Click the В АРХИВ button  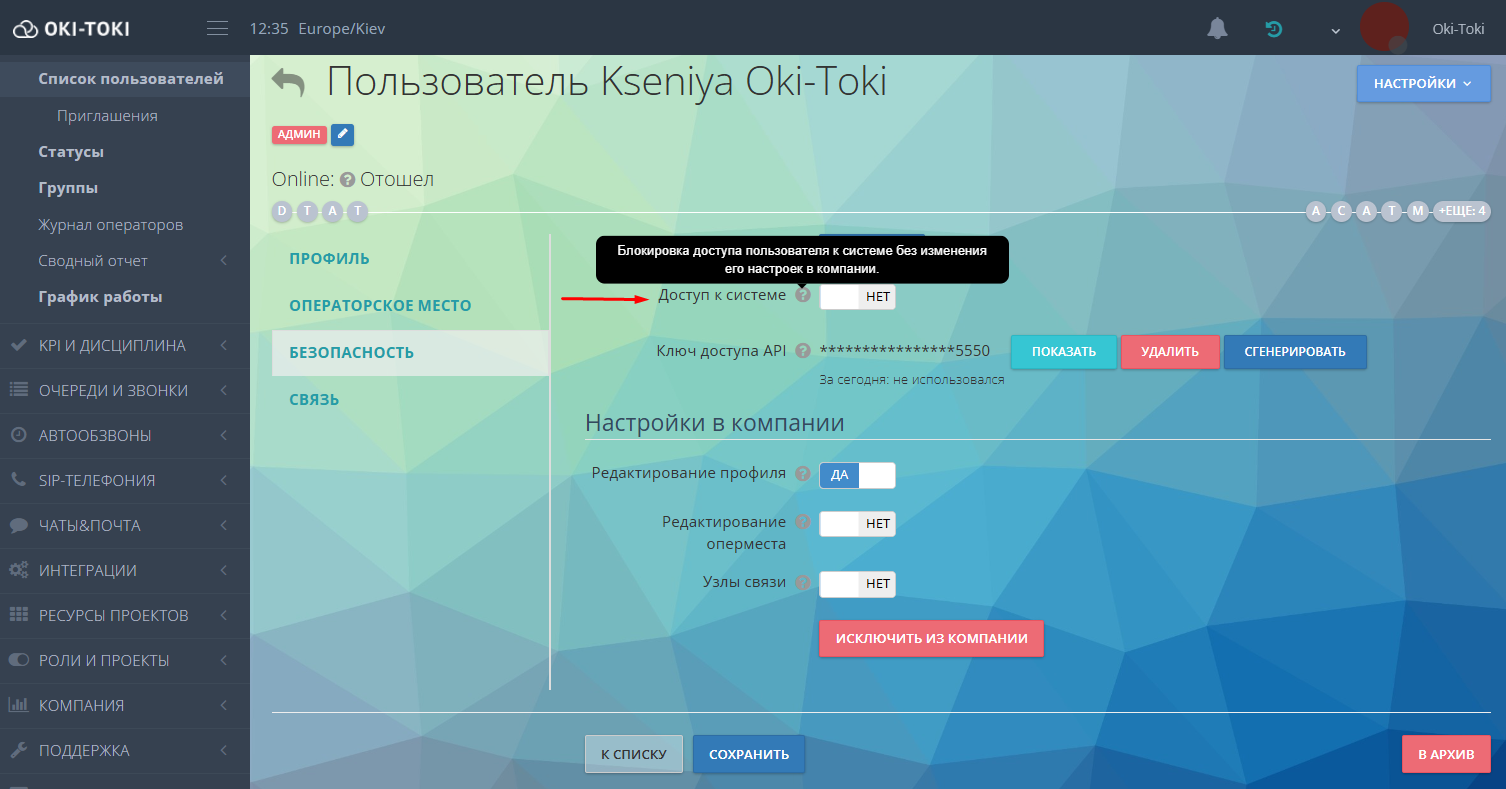tap(1446, 755)
